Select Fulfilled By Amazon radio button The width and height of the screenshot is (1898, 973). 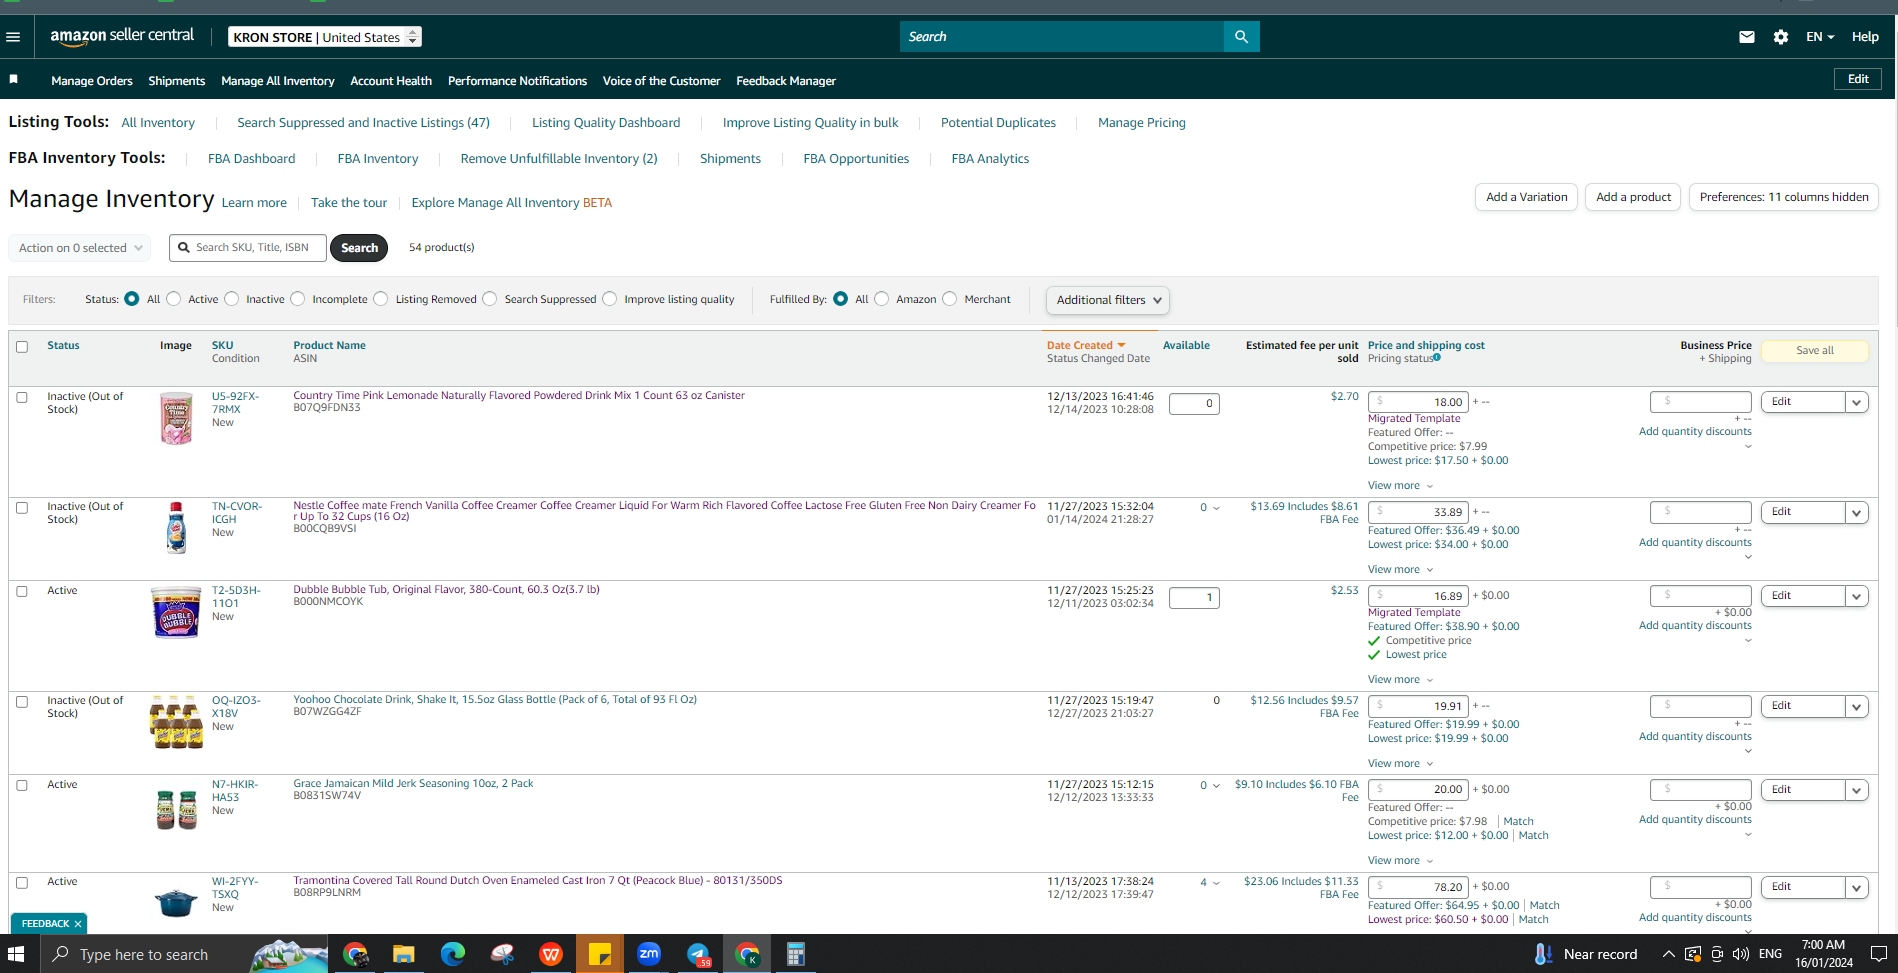pyautogui.click(x=882, y=299)
